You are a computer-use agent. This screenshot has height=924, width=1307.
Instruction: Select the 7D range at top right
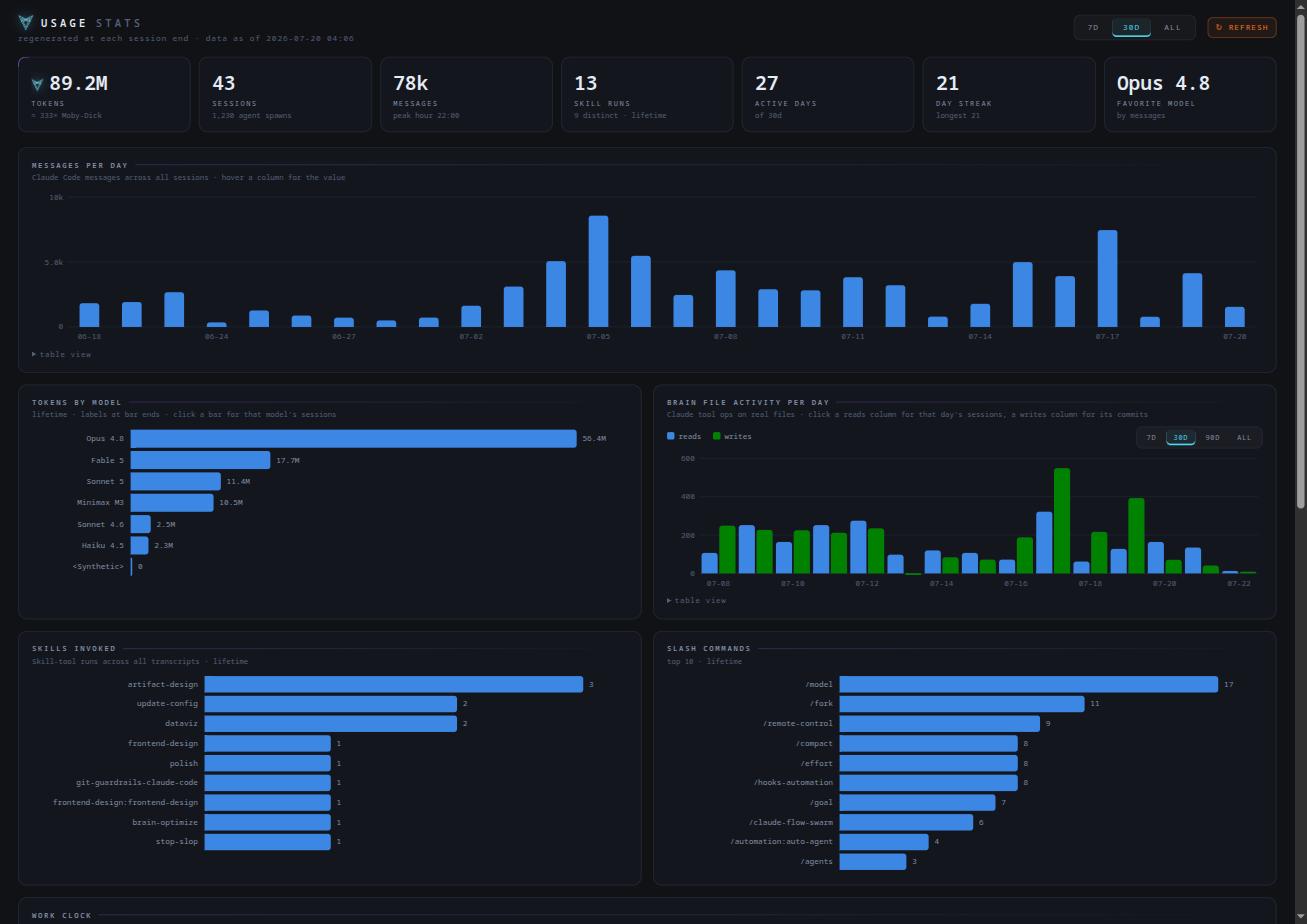(x=1093, y=28)
